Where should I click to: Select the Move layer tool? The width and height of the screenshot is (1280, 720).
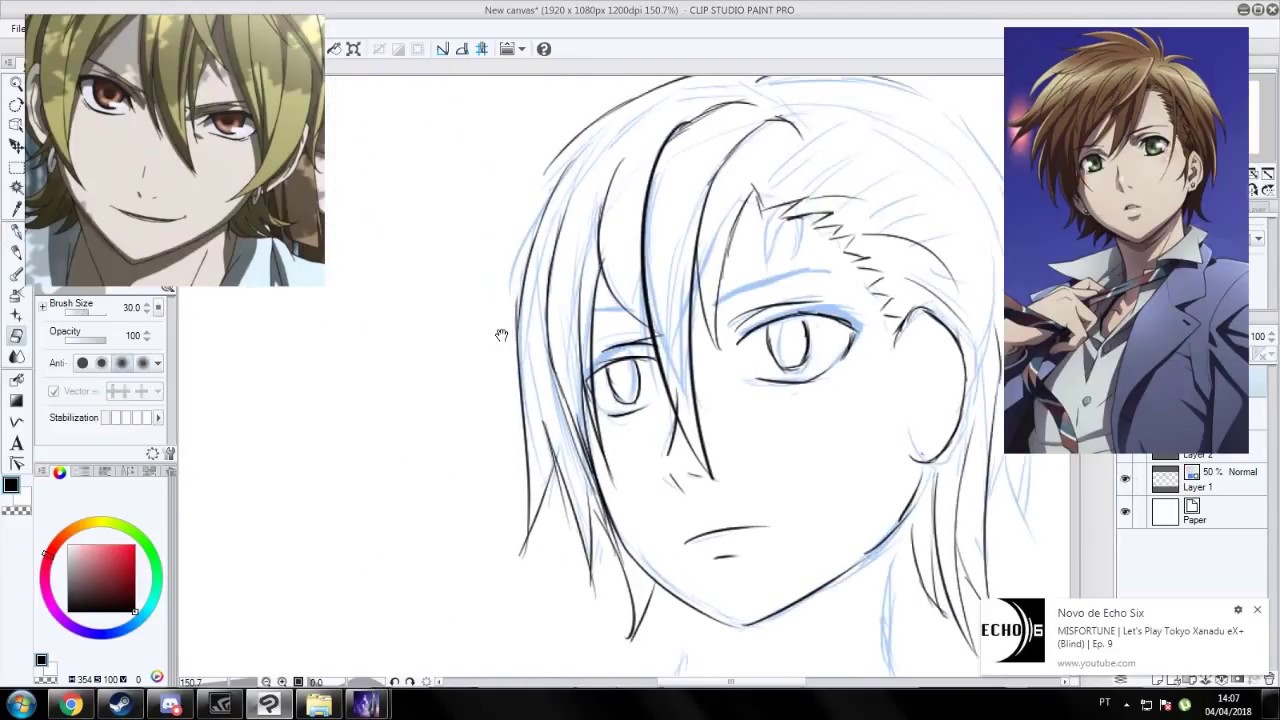(16, 145)
